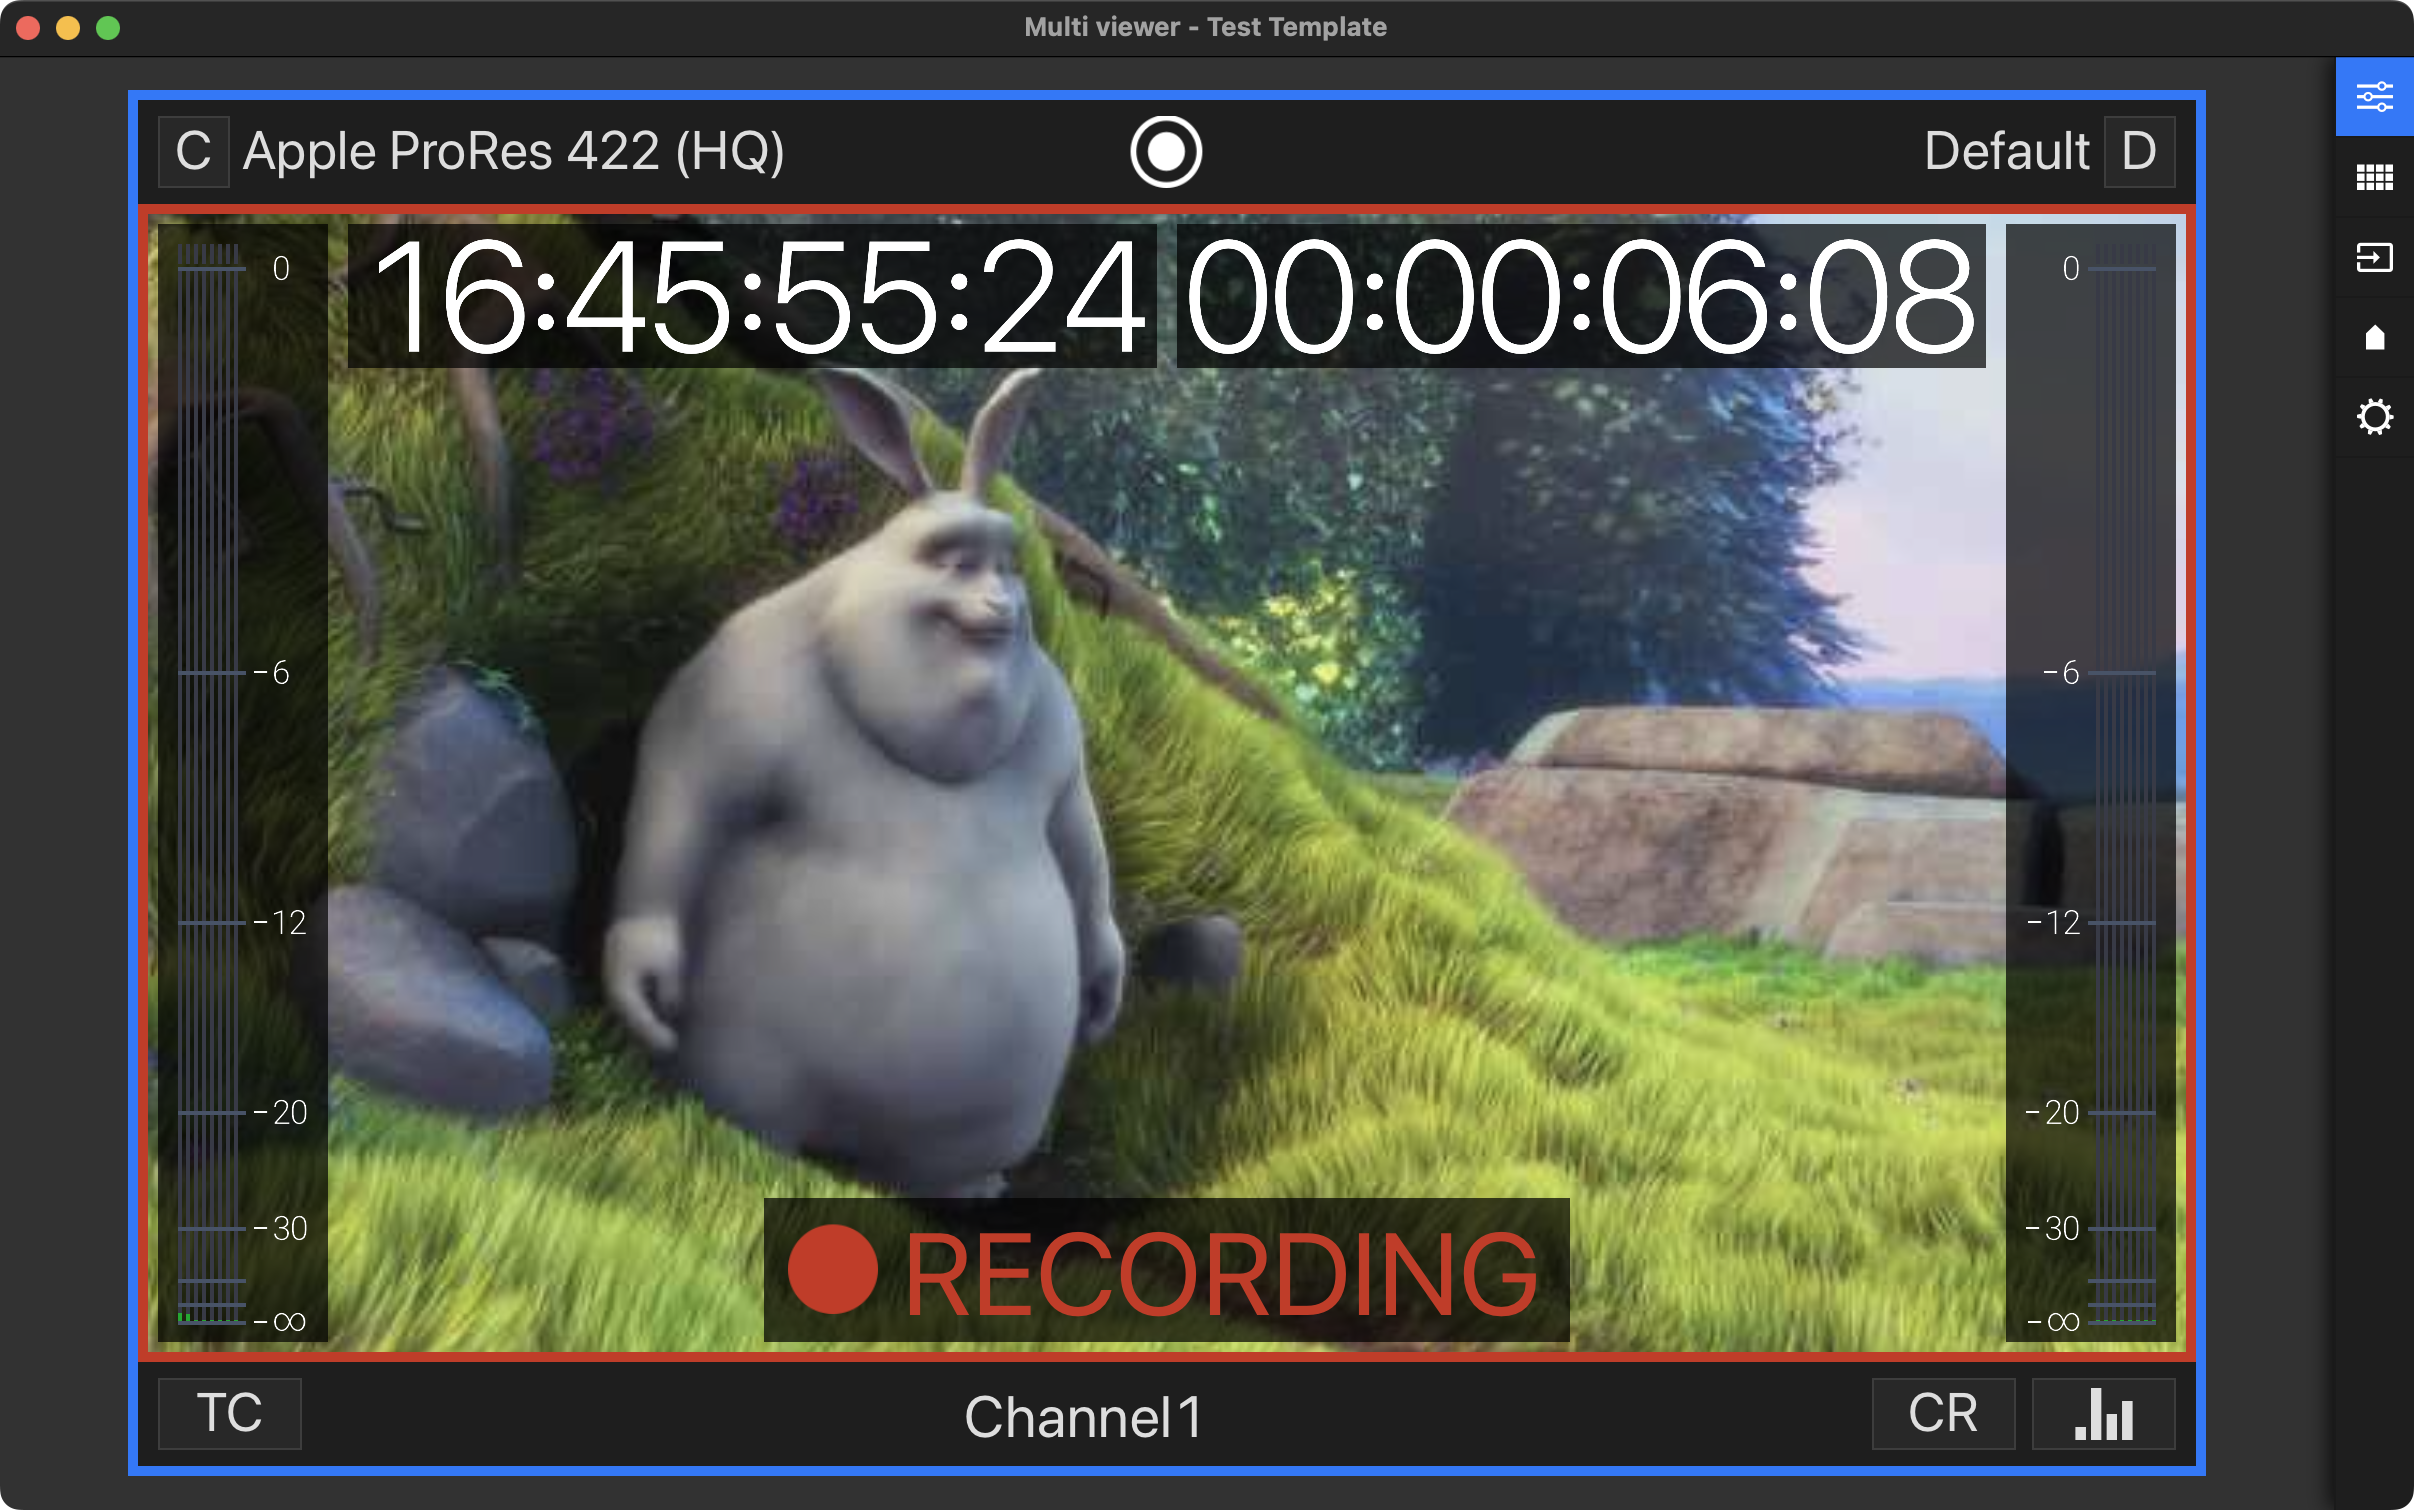The width and height of the screenshot is (2414, 1510).
Task: Switch to the grid layout icon
Action: tap(2374, 177)
